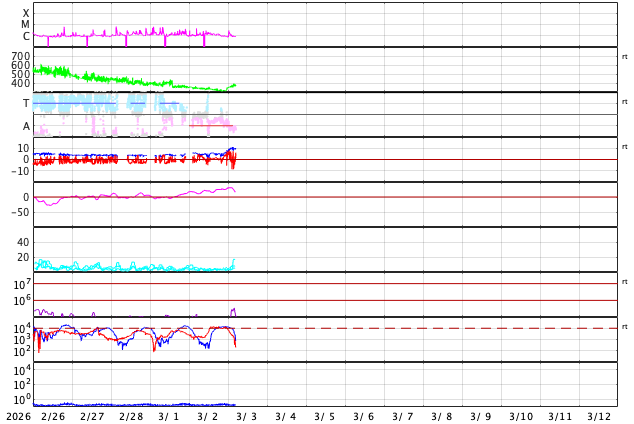Click the M flare class label

[26, 25]
